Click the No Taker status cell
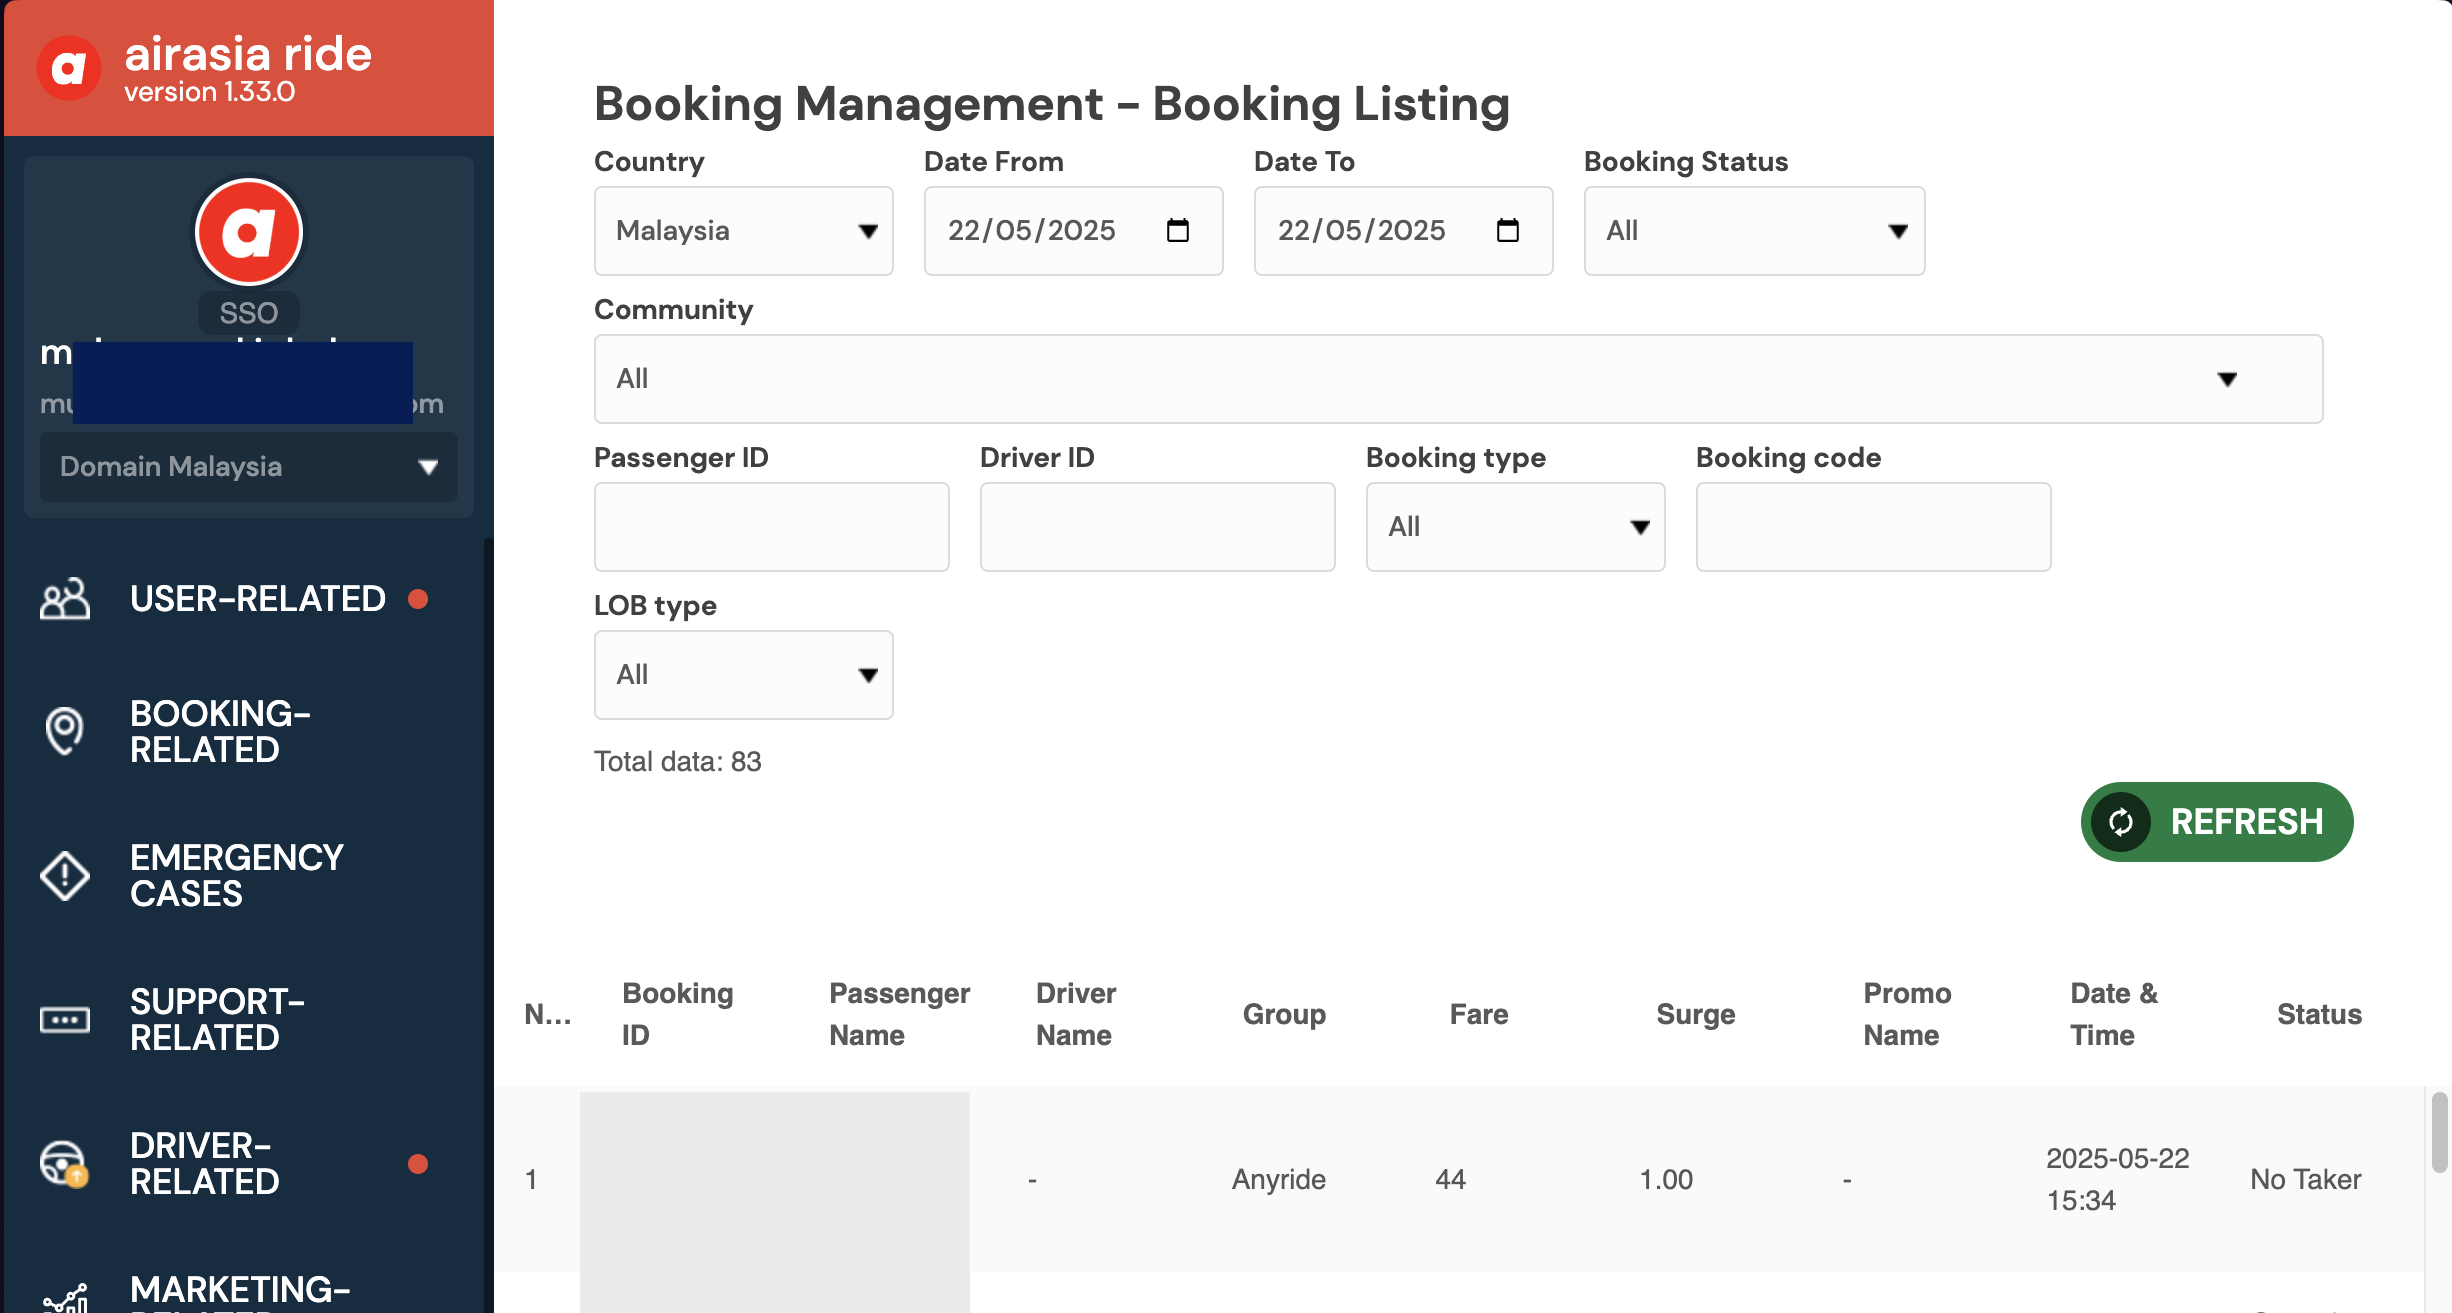 [2306, 1180]
